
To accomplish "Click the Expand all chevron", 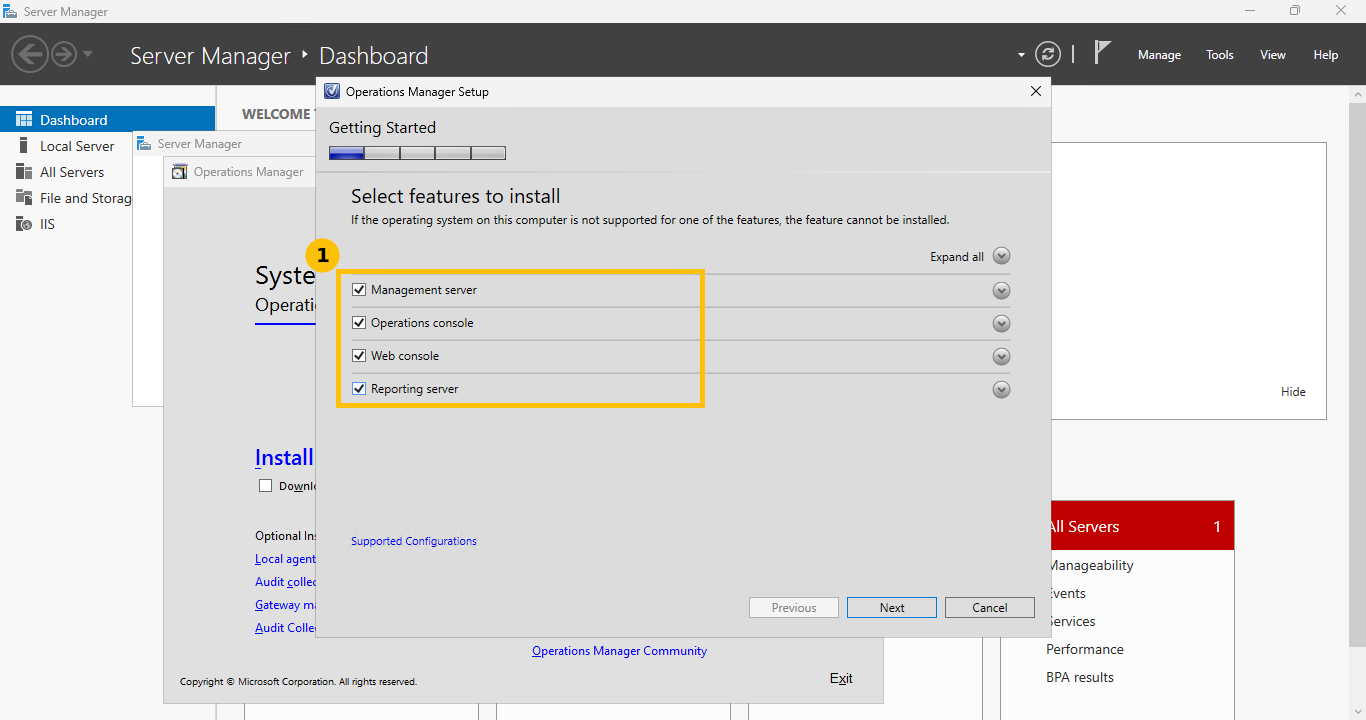I will coord(1002,256).
